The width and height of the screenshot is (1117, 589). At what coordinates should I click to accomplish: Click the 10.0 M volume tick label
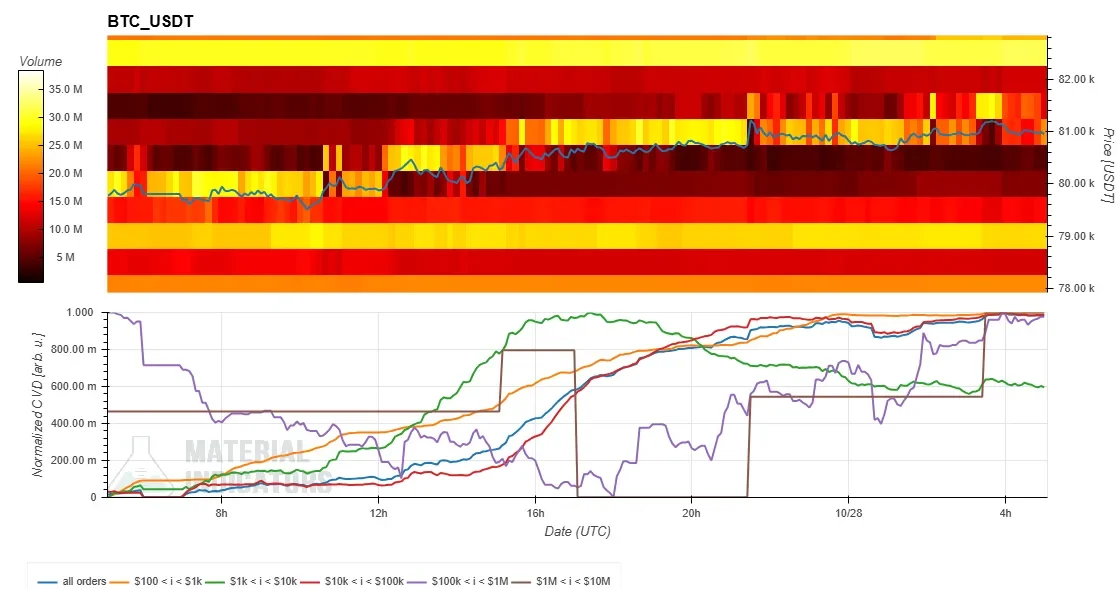[x=66, y=229]
